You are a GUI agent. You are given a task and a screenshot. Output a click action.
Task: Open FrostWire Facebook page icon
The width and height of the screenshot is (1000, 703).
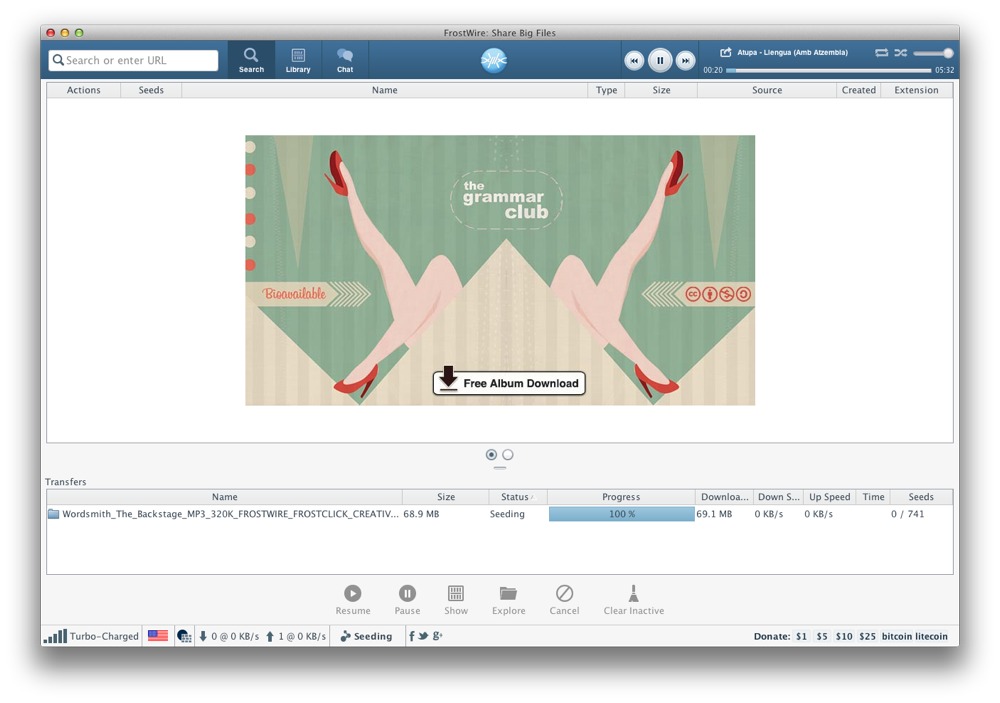[x=411, y=635]
